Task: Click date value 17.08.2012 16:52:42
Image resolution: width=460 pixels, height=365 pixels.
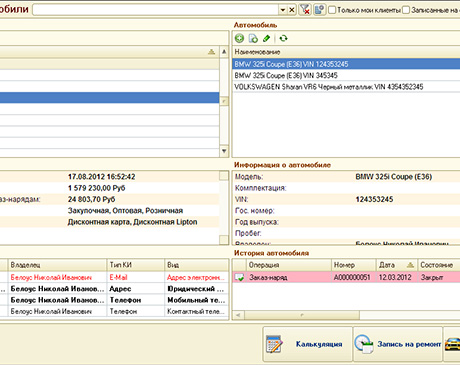Action: (102, 177)
